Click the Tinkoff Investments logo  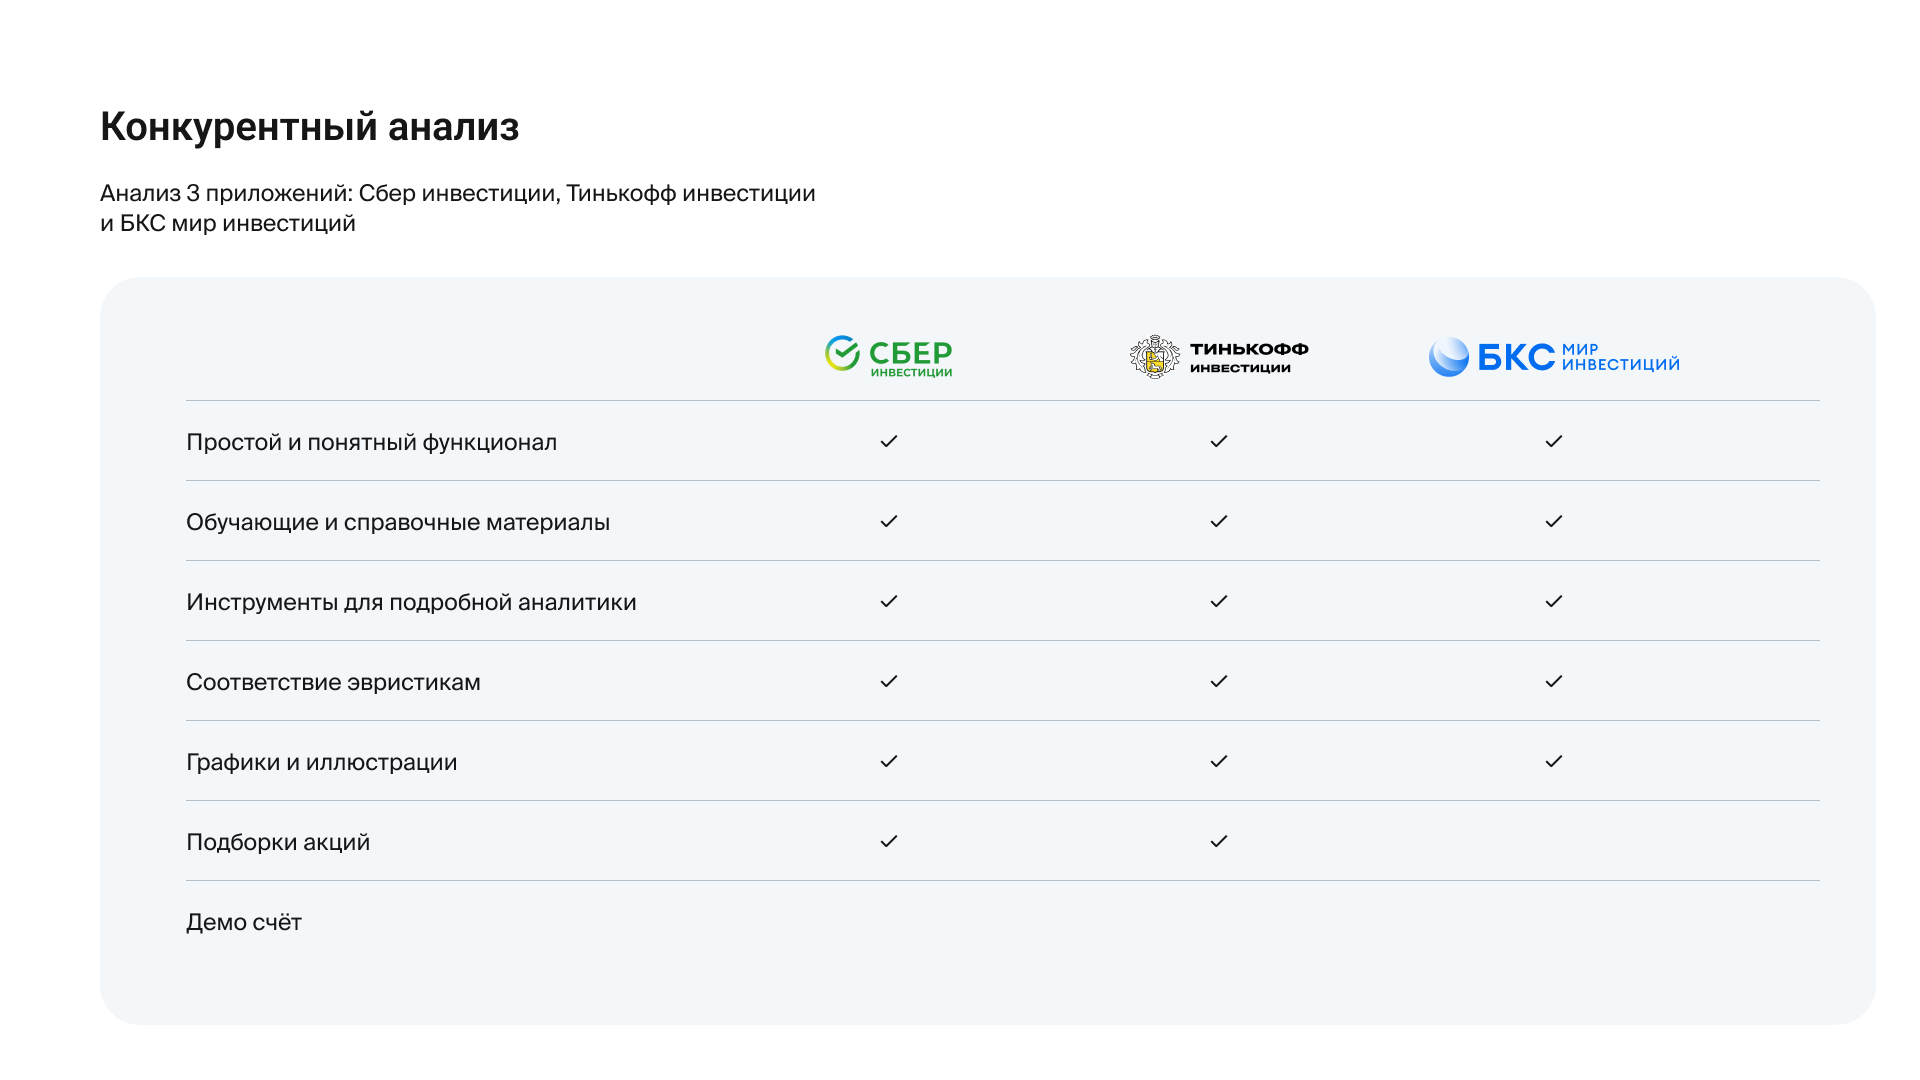[1219, 357]
